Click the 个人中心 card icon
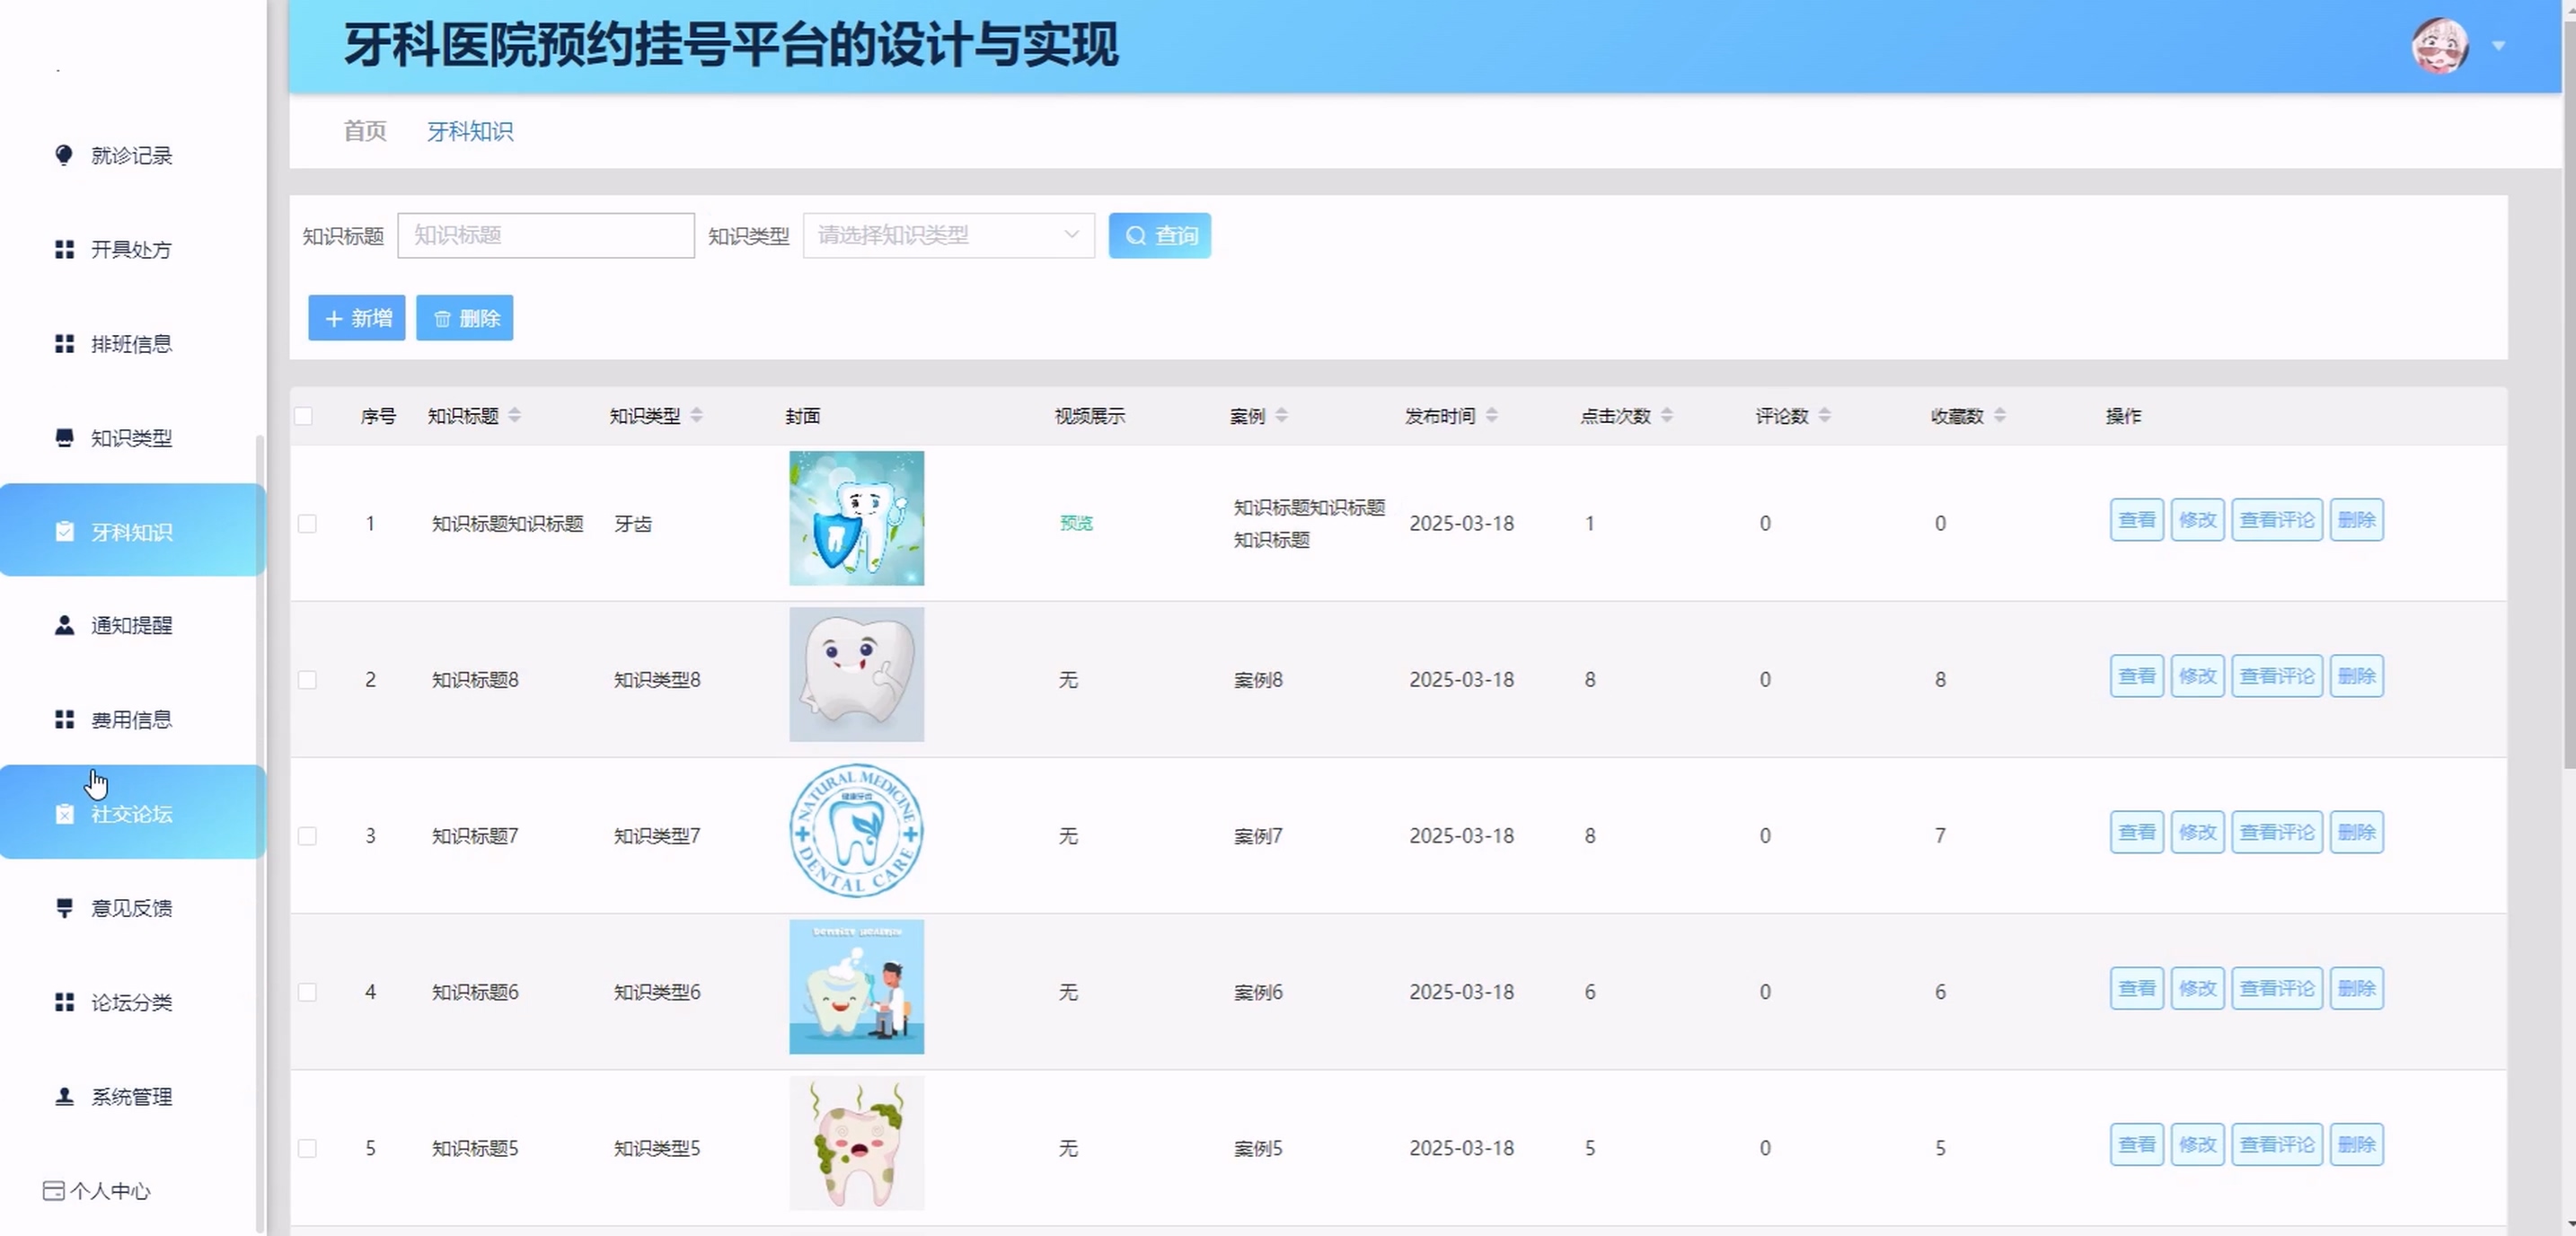 53,1190
